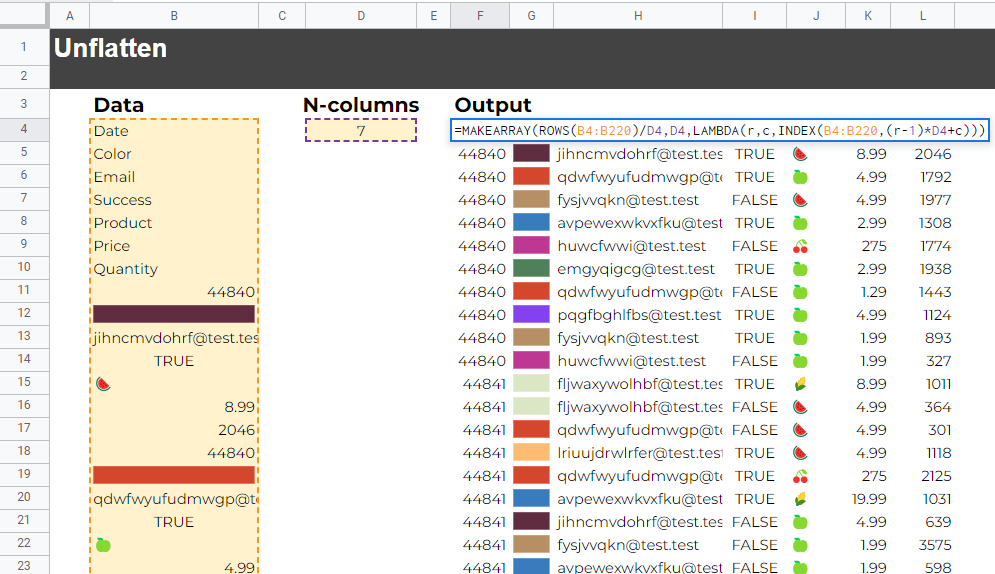The image size is (995, 574).
Task: Click watermelon icon in output row 5
Action: pos(800,154)
